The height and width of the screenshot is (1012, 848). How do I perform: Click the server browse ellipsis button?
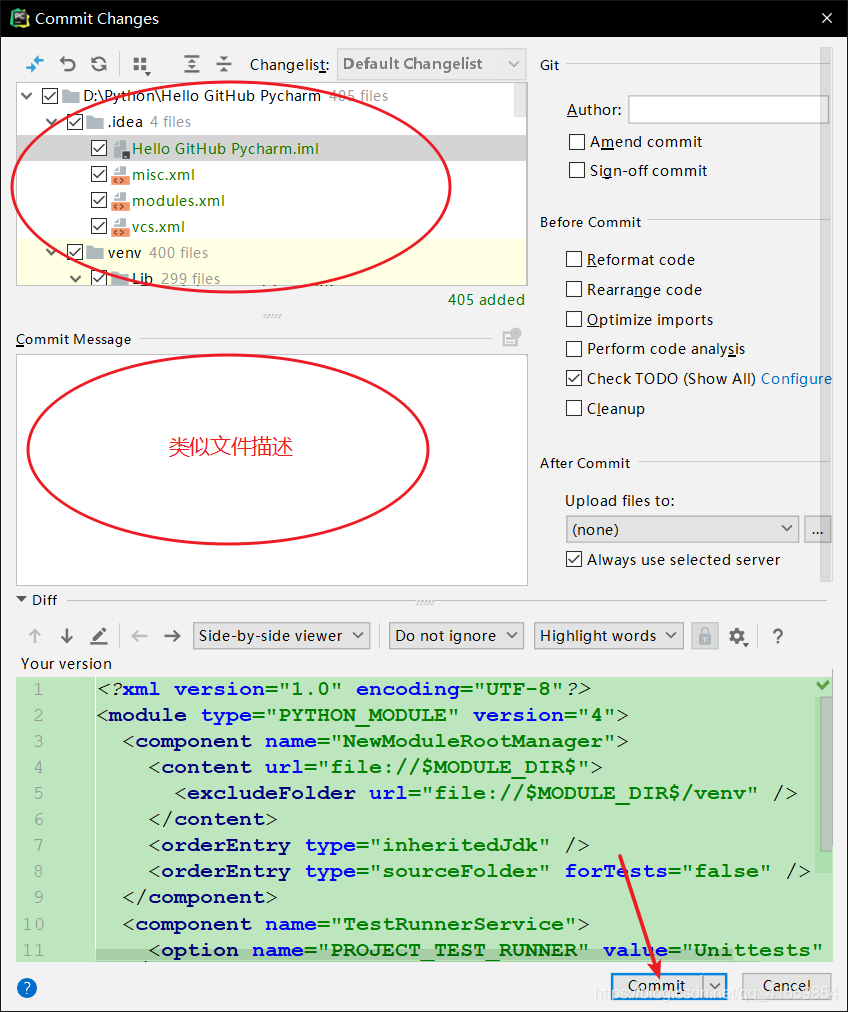(817, 529)
